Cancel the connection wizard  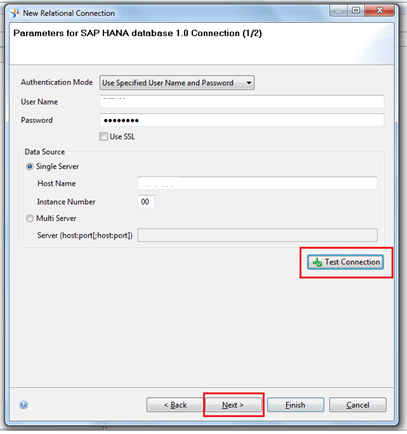[358, 405]
